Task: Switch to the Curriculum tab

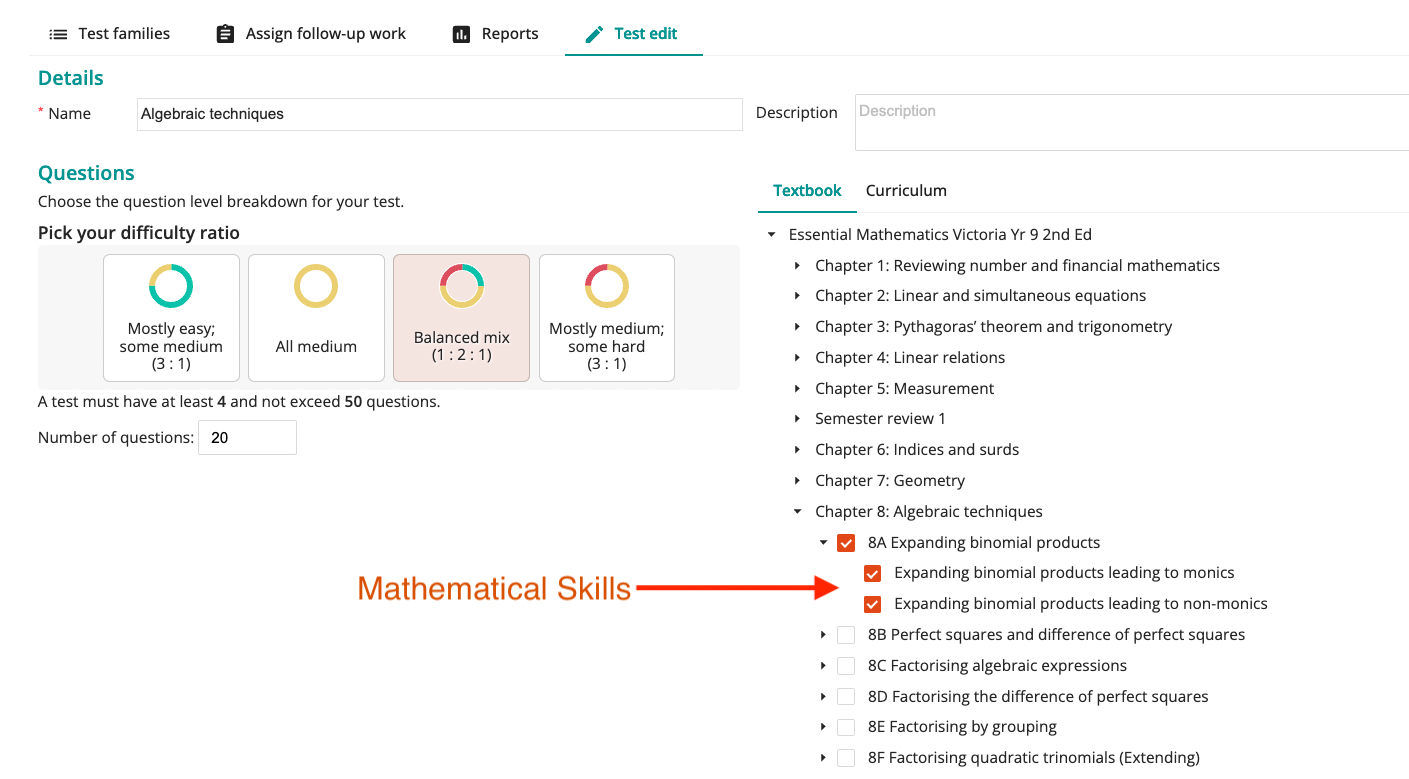Action: click(x=906, y=191)
